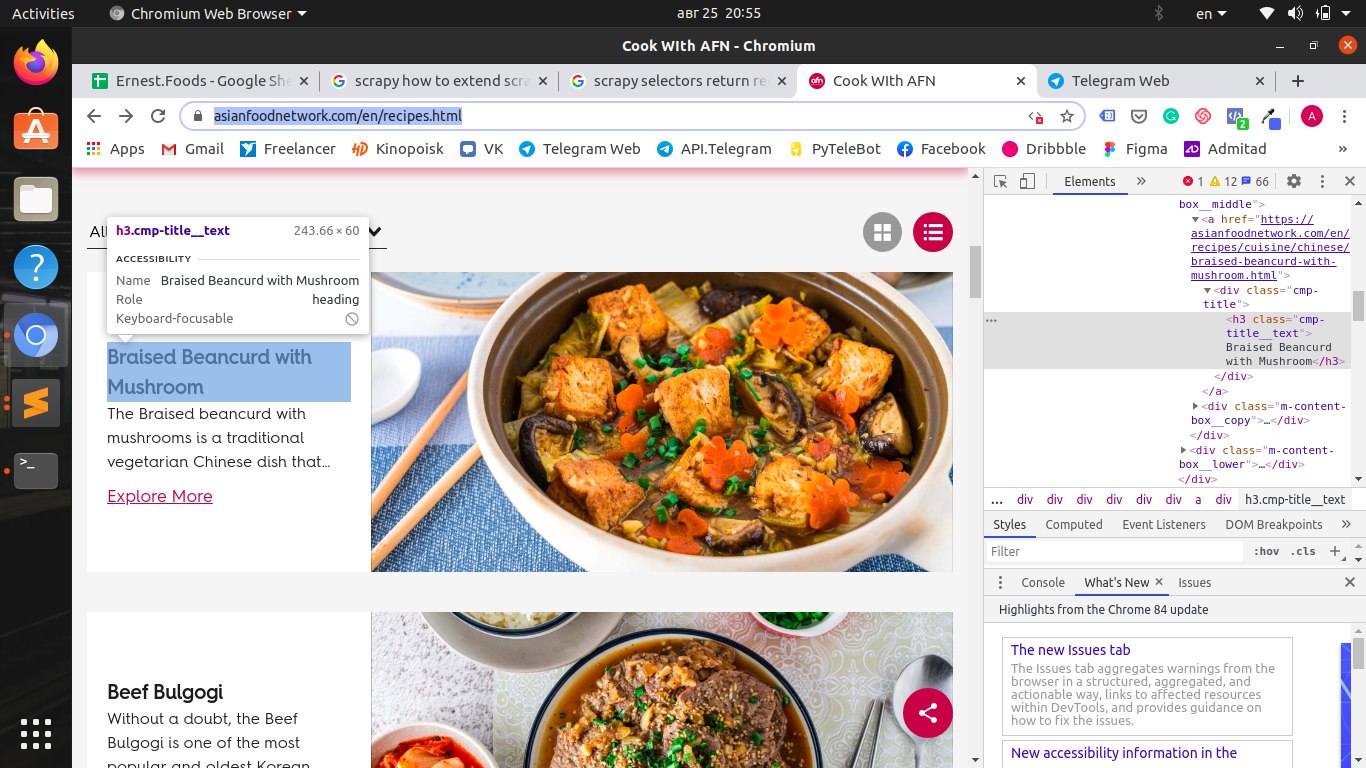The width and height of the screenshot is (1366, 768).
Task: Bookmark this page with the star
Action: tap(1067, 116)
